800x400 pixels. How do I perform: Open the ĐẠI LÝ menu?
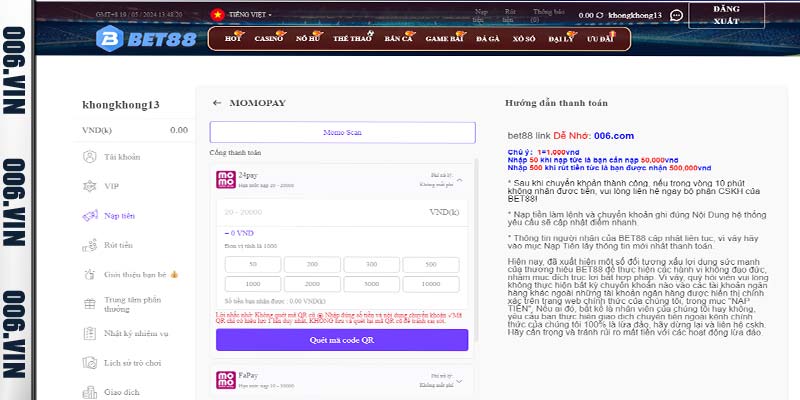(x=562, y=39)
